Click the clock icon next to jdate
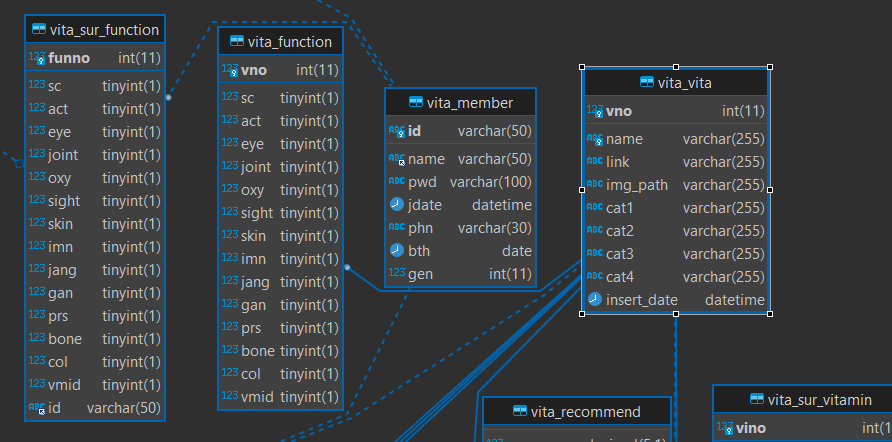This screenshot has width=892, height=442. point(396,205)
